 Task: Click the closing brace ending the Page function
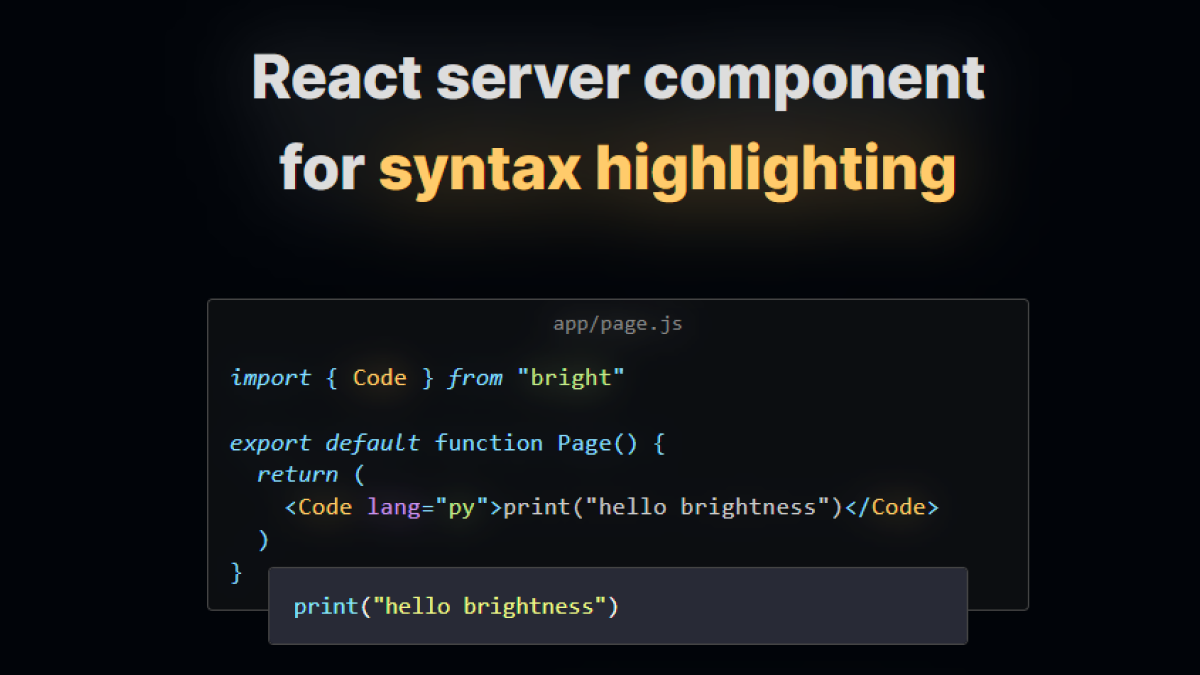234,572
